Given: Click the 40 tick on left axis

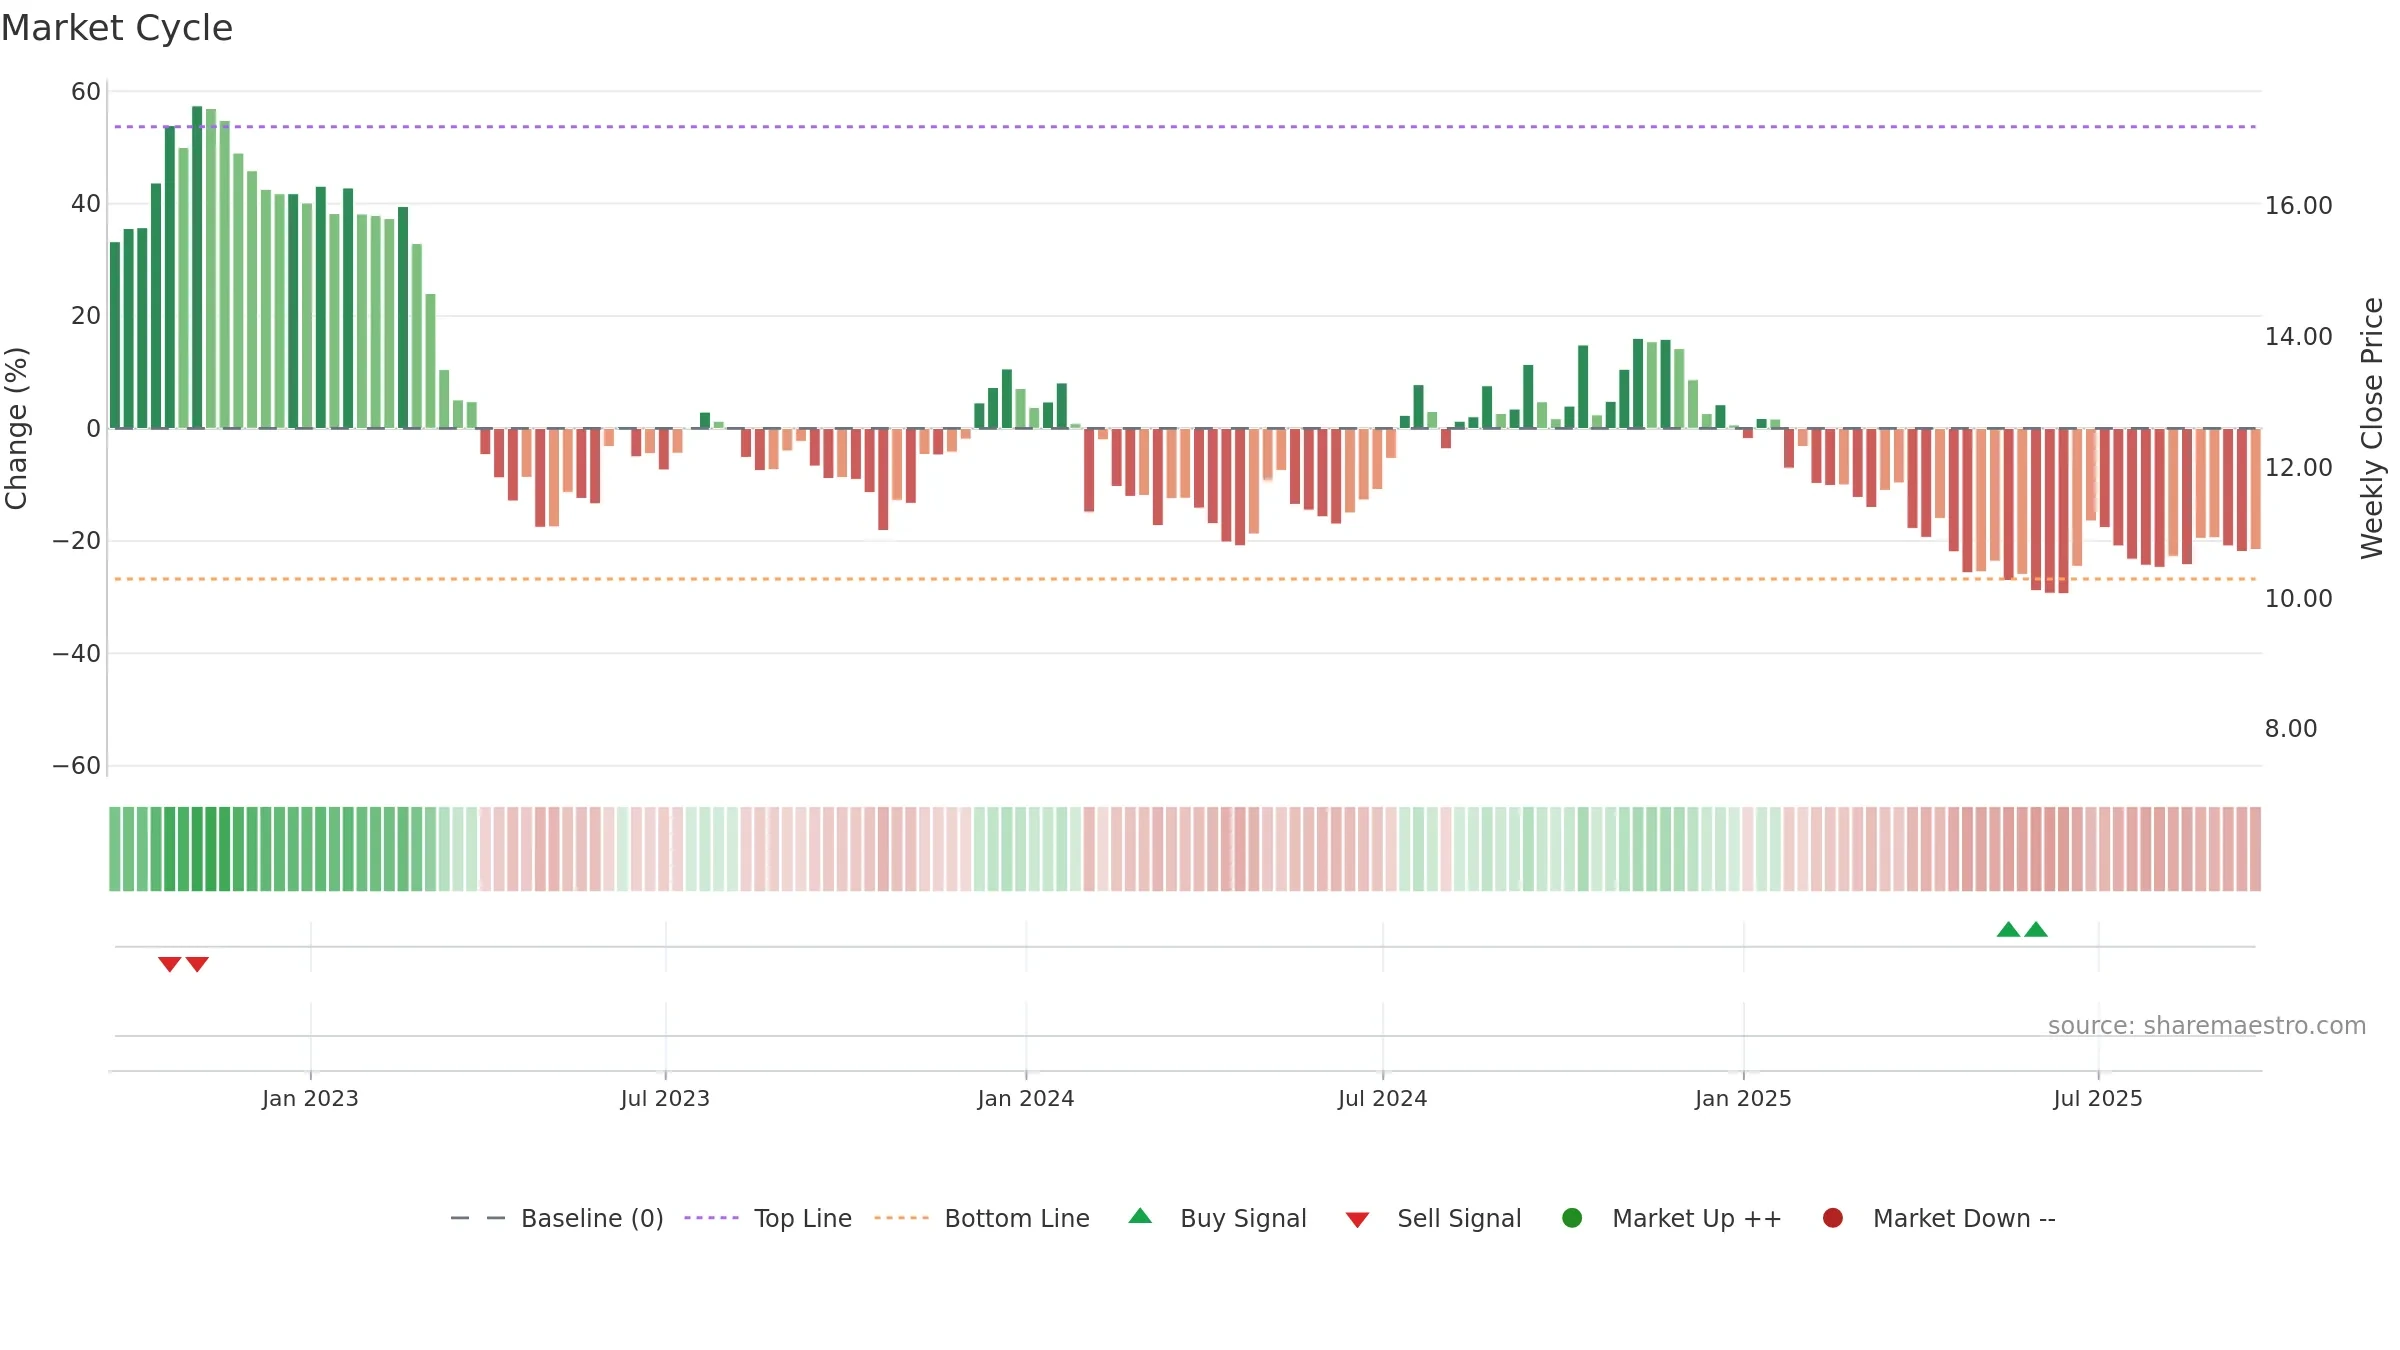Looking at the screenshot, I should point(86,204).
